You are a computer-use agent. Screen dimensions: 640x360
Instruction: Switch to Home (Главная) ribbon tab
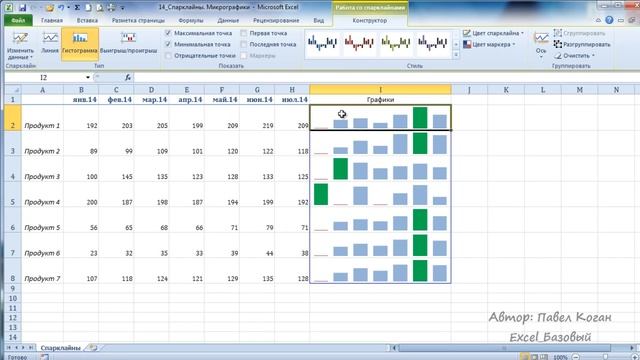[52, 20]
